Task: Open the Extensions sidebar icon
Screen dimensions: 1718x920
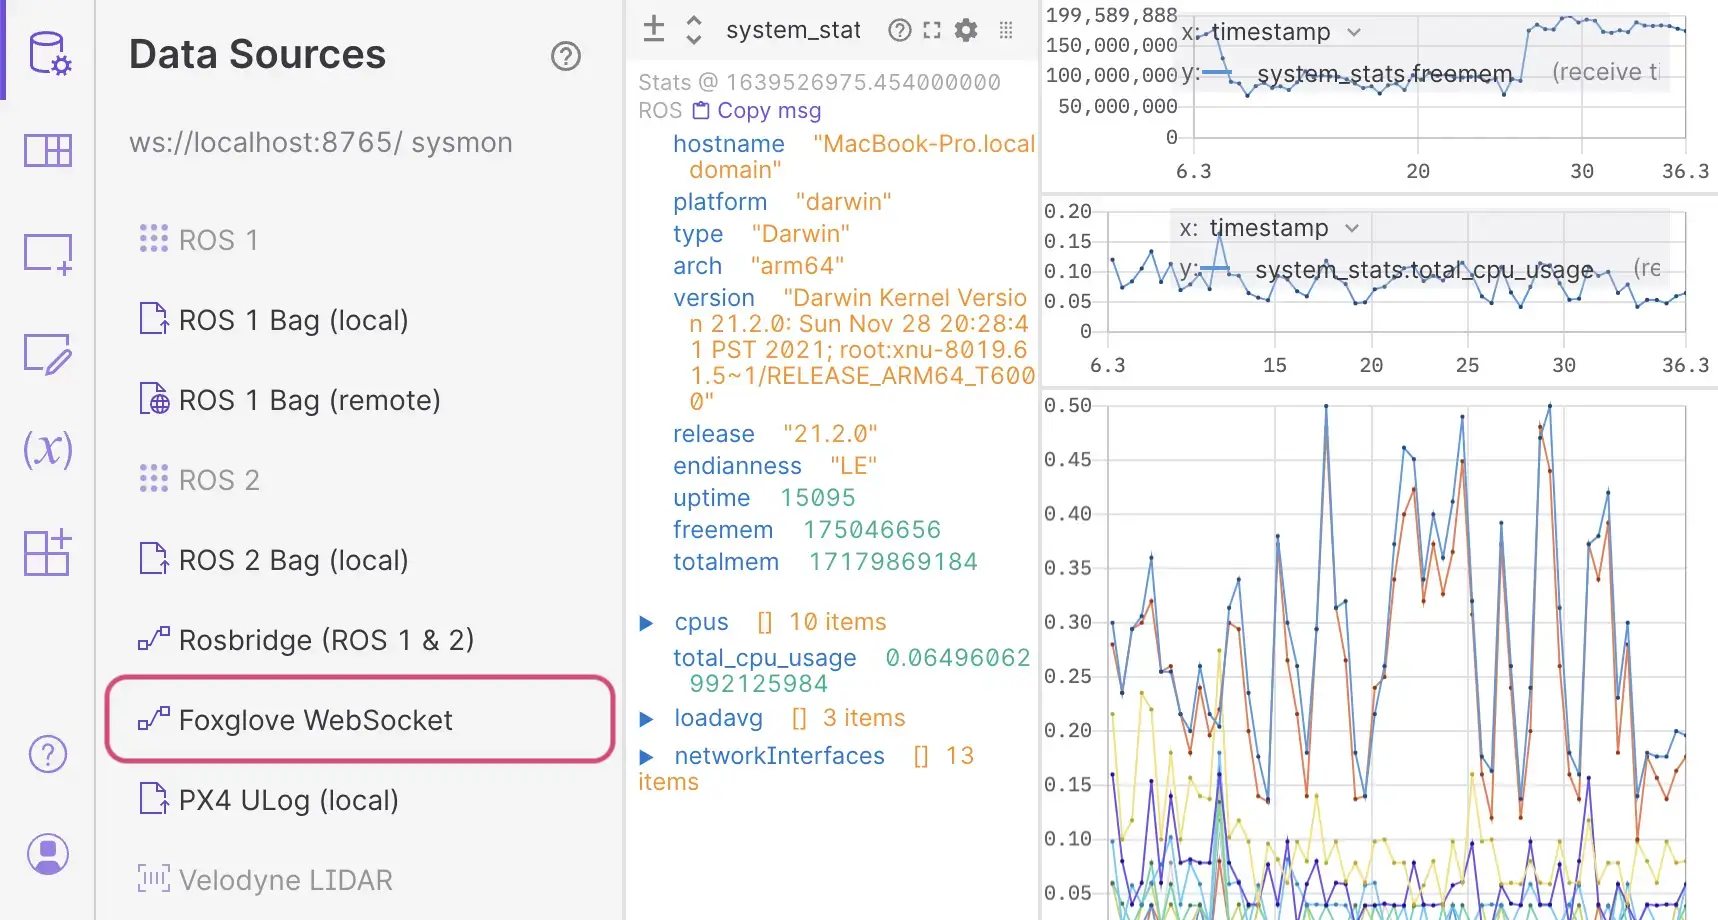Action: point(46,553)
